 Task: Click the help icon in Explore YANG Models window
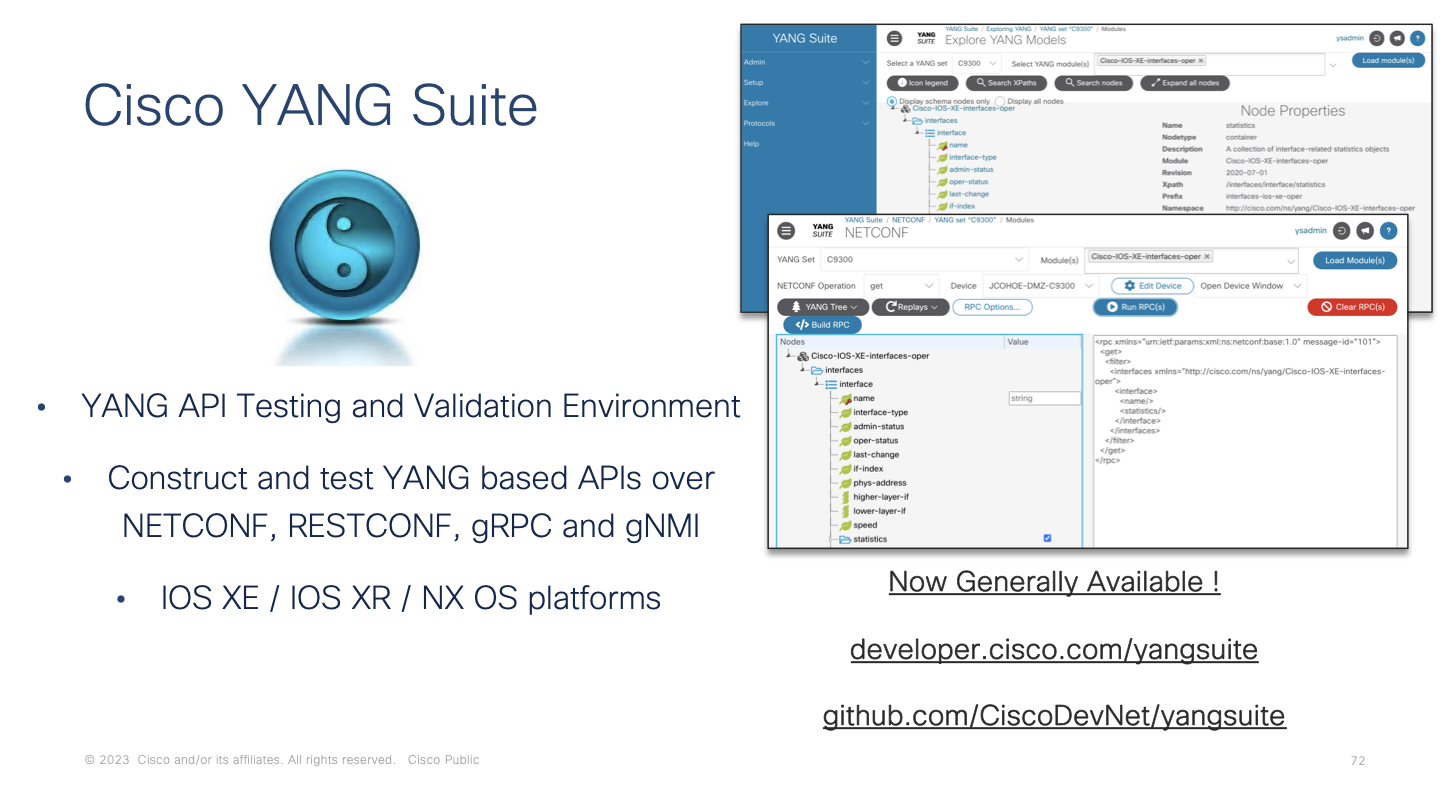pyautogui.click(x=1417, y=39)
